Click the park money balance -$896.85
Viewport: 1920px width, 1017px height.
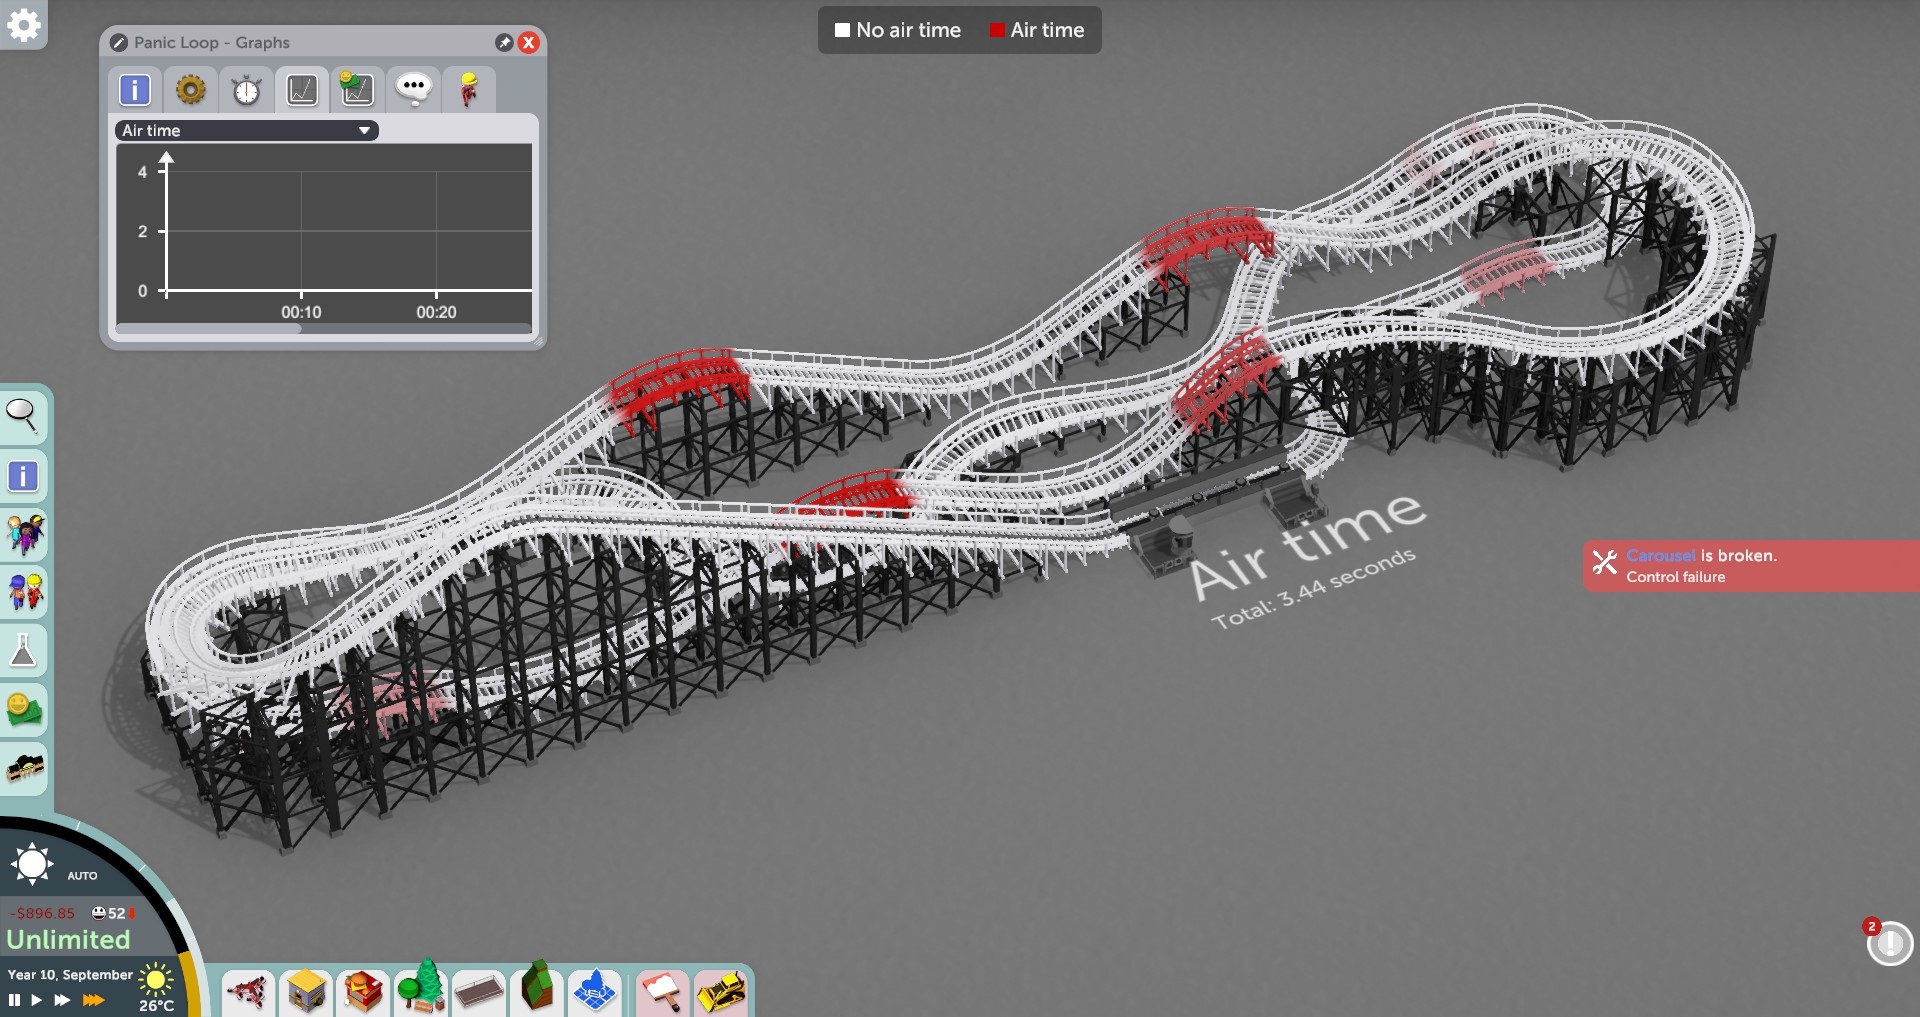[44, 913]
